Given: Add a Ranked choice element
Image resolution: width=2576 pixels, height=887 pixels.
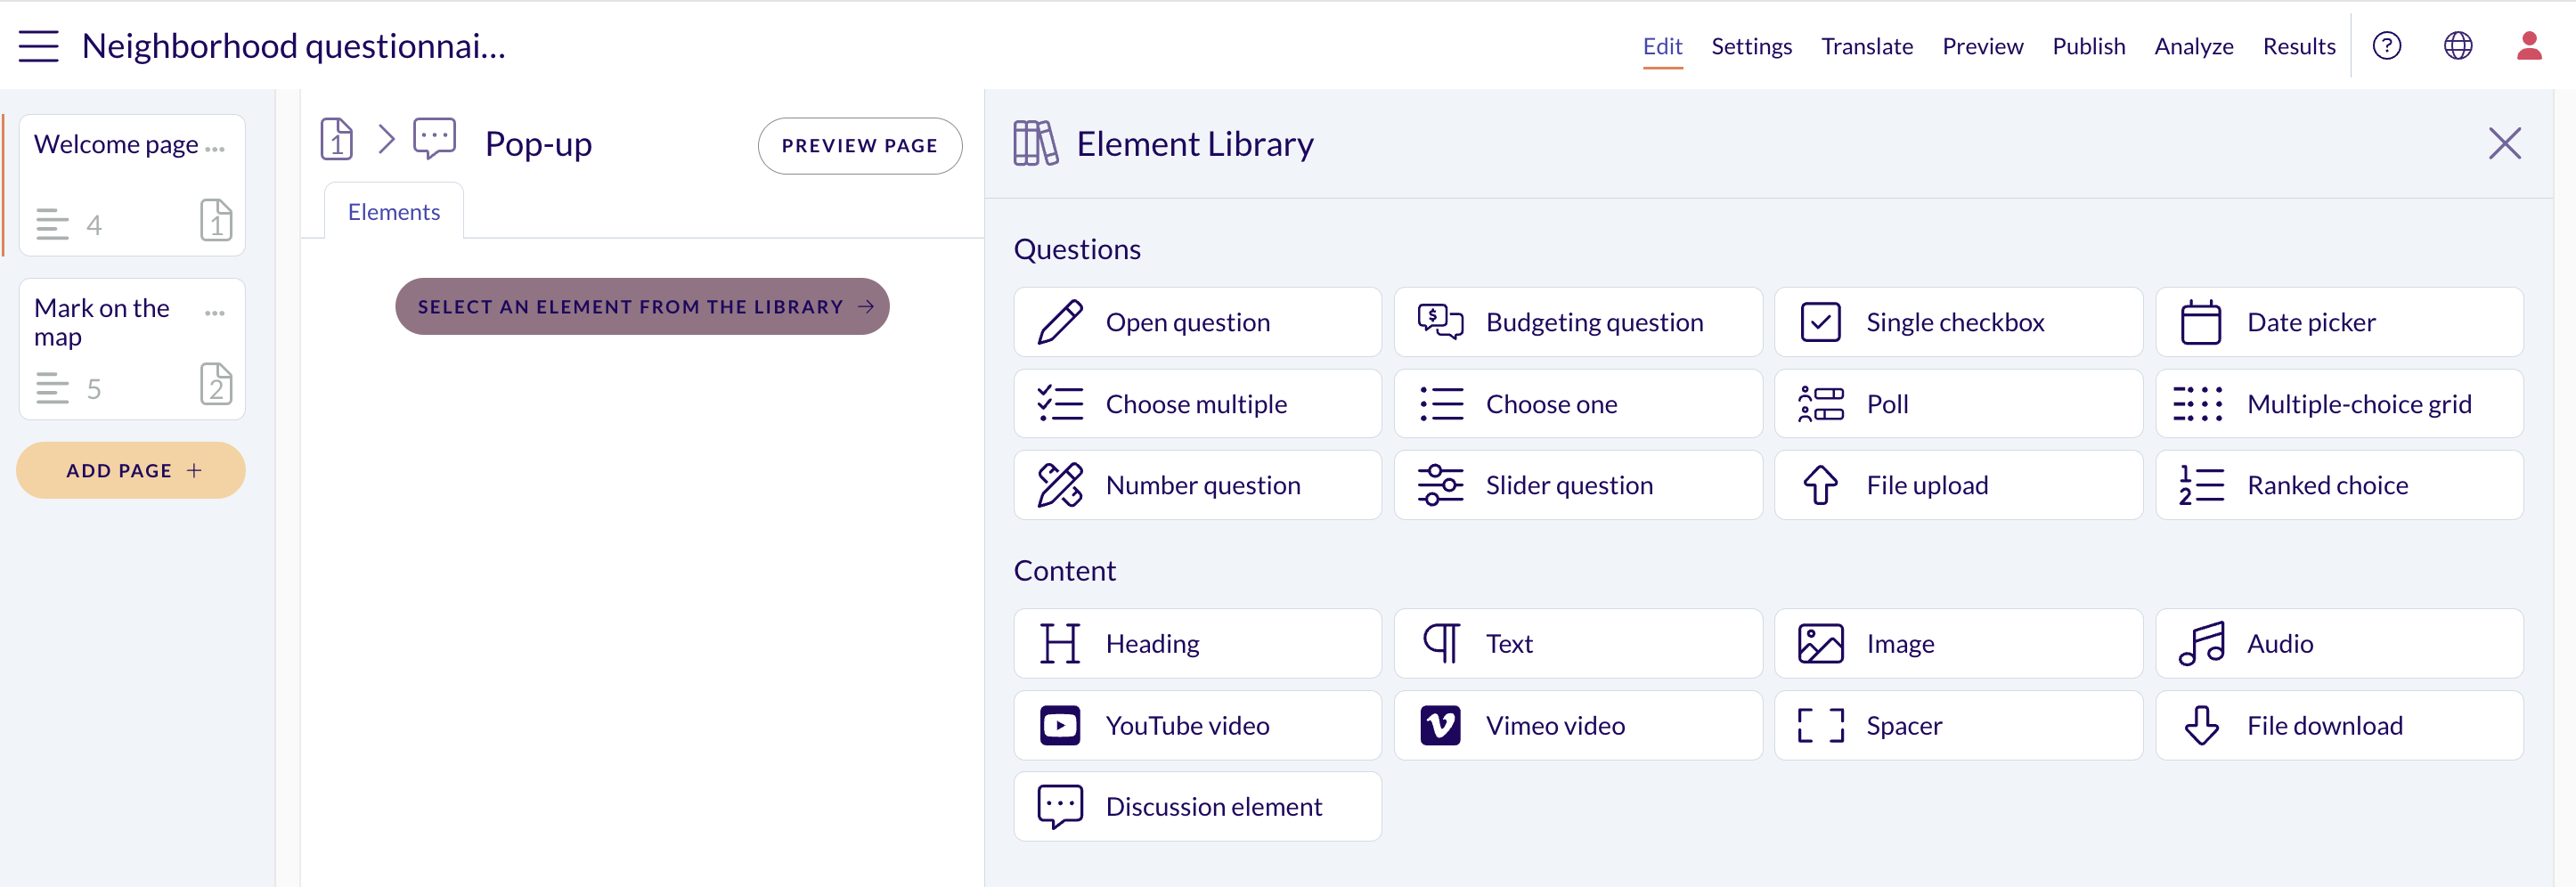Looking at the screenshot, I should [x=2339, y=485].
